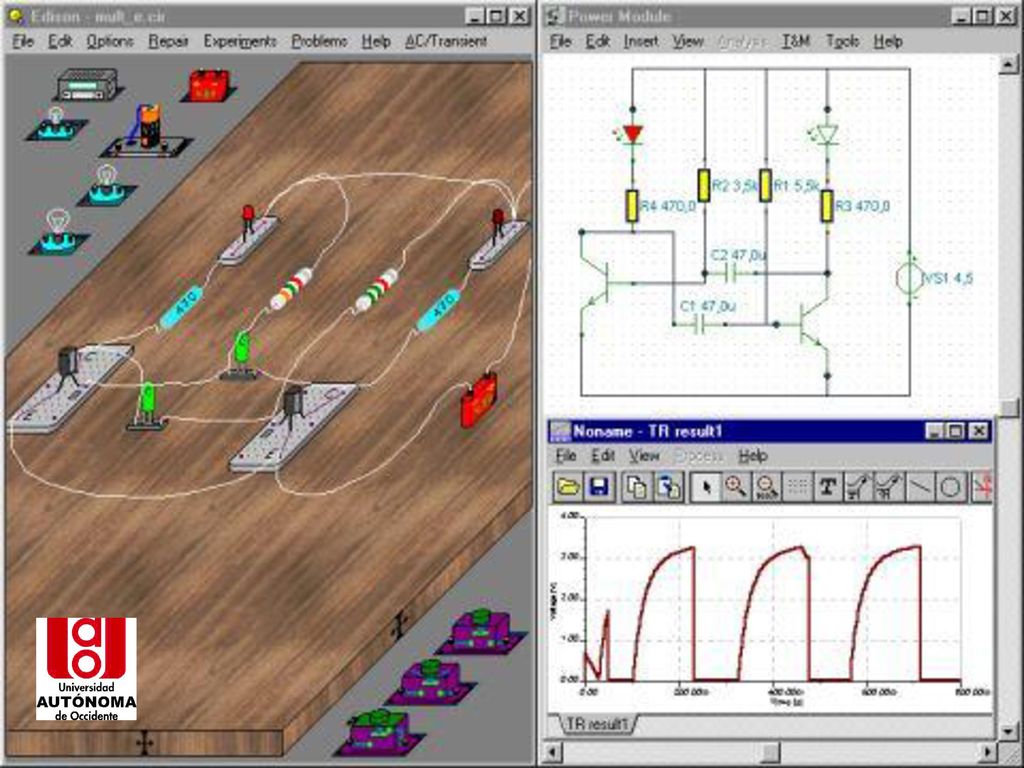Click the "C2 47,0u" capacitor label

tap(738, 255)
